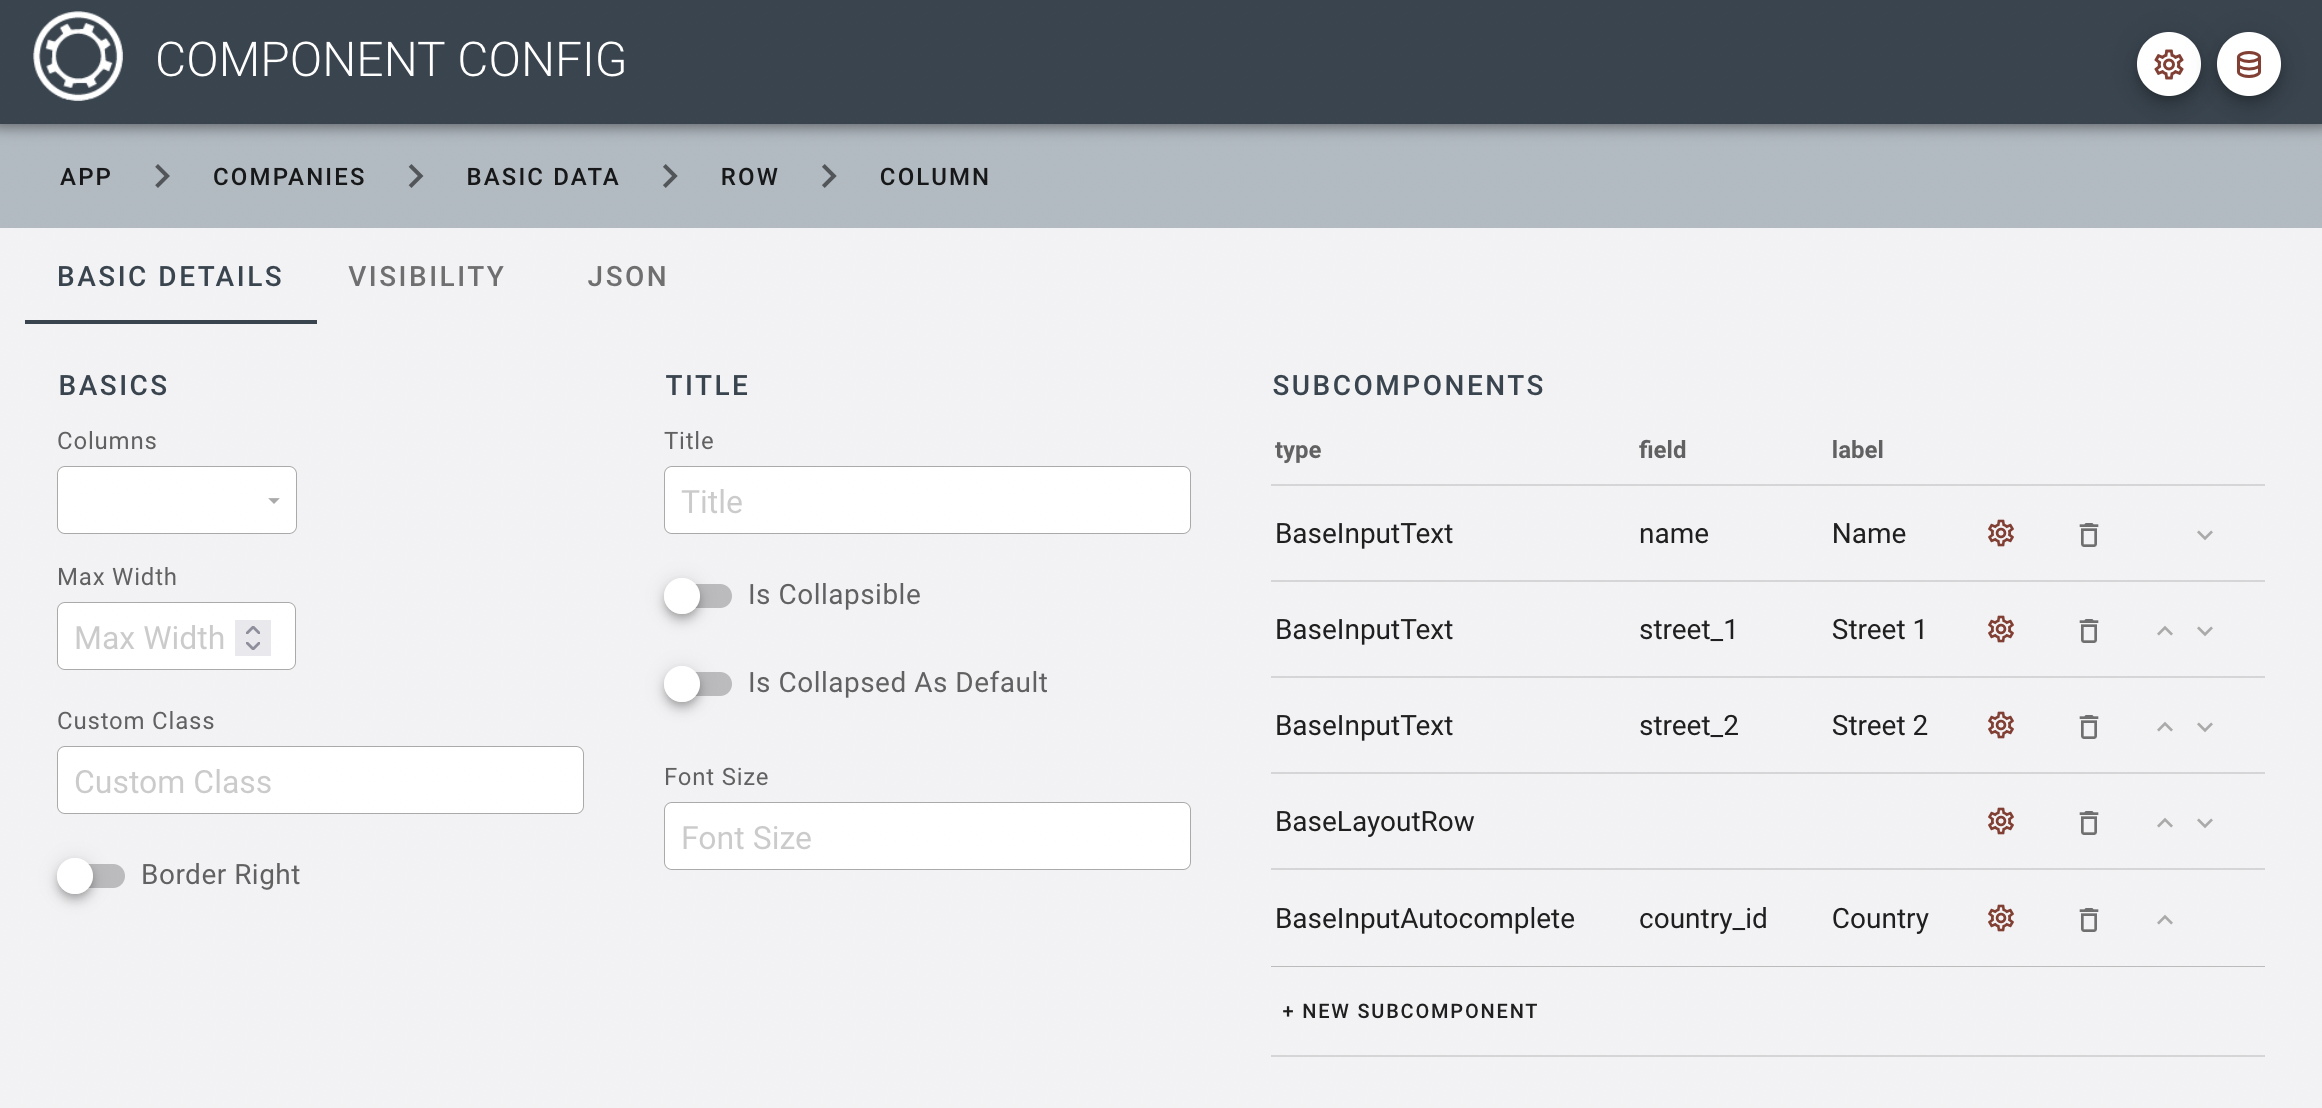Image resolution: width=2322 pixels, height=1108 pixels.
Task: Click + New Subcomponent button
Action: pos(1409,1011)
